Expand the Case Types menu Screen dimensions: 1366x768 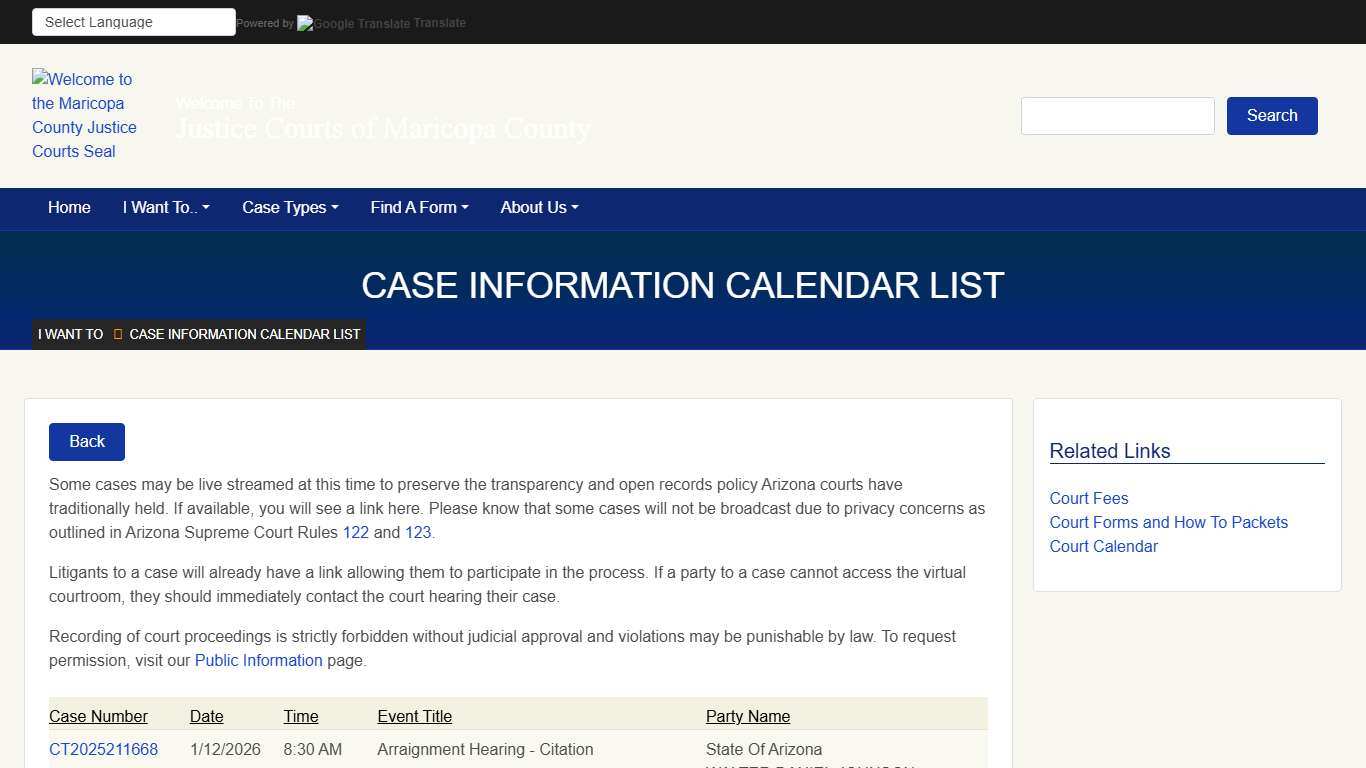[289, 208]
